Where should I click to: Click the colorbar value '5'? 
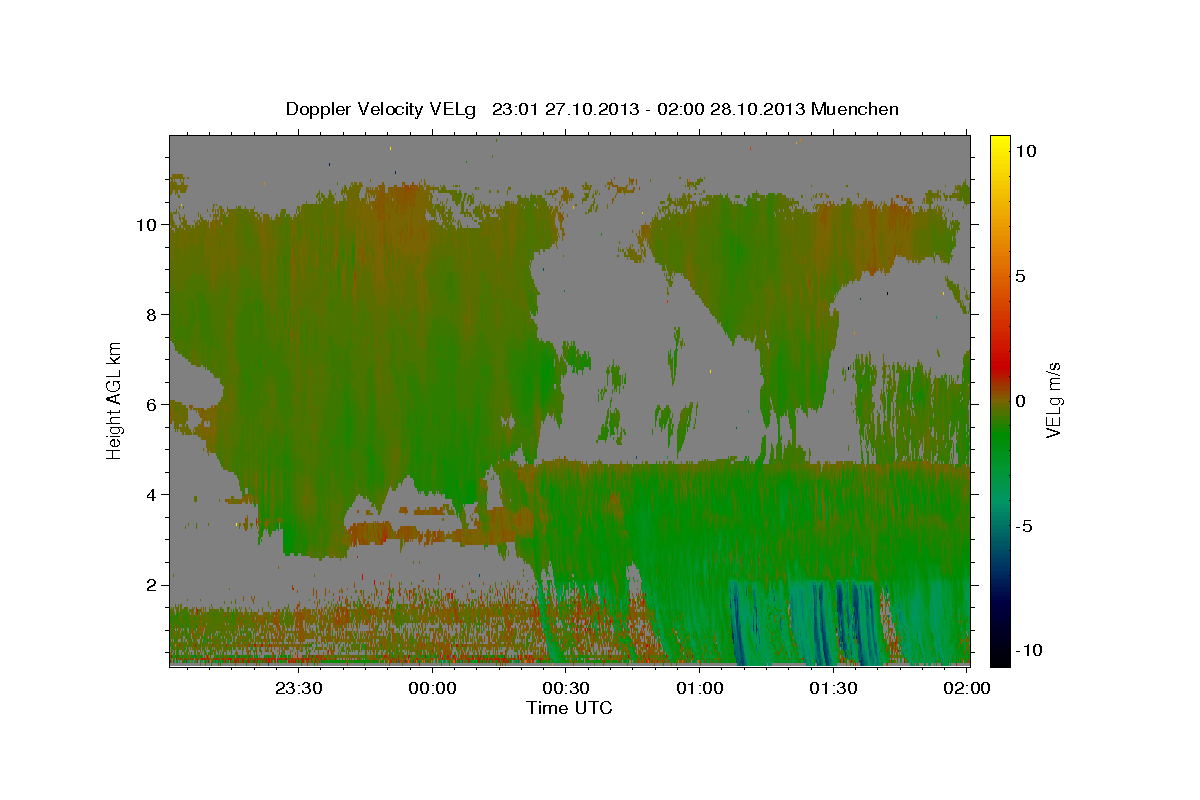point(1021,276)
